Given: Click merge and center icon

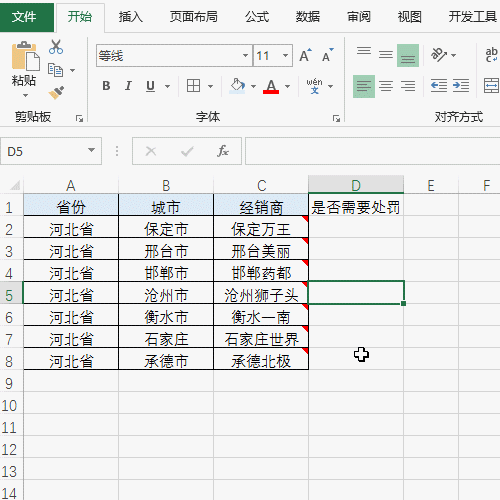Looking at the screenshot, I should (x=492, y=86).
